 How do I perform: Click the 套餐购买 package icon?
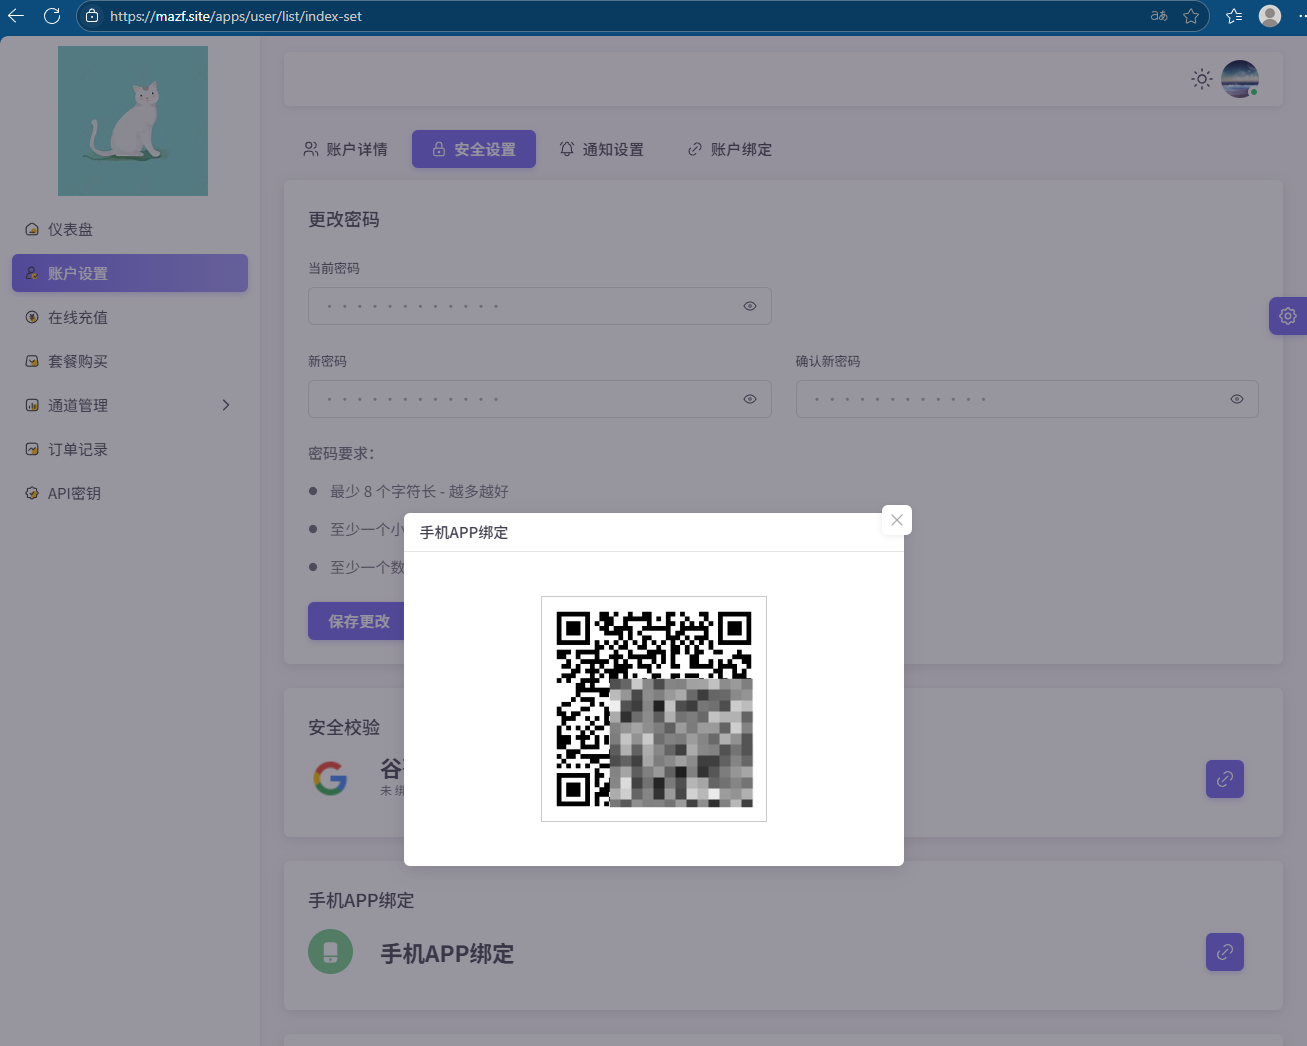(32, 361)
